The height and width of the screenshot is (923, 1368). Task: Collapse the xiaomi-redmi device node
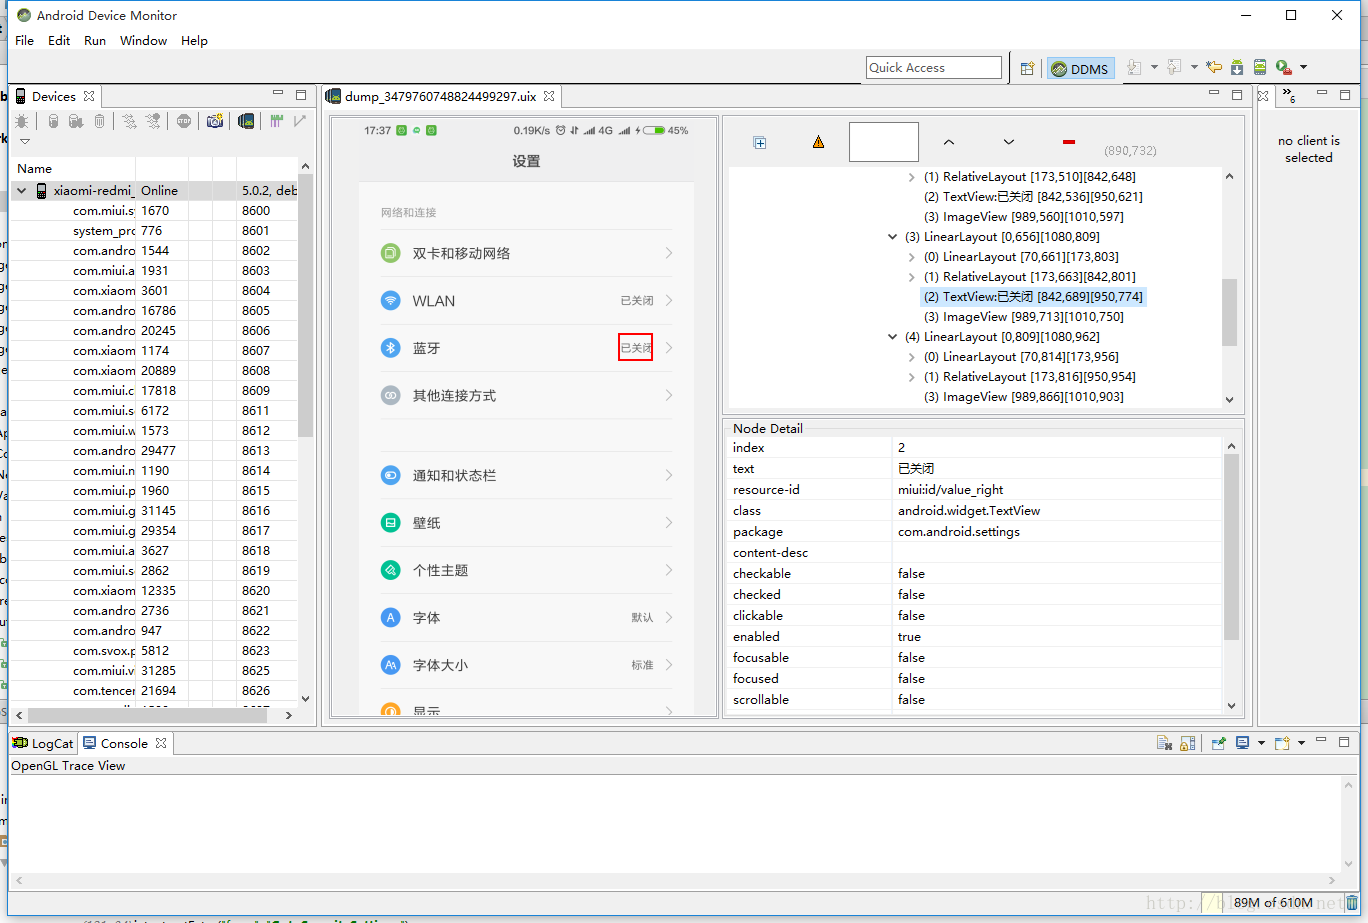point(22,190)
